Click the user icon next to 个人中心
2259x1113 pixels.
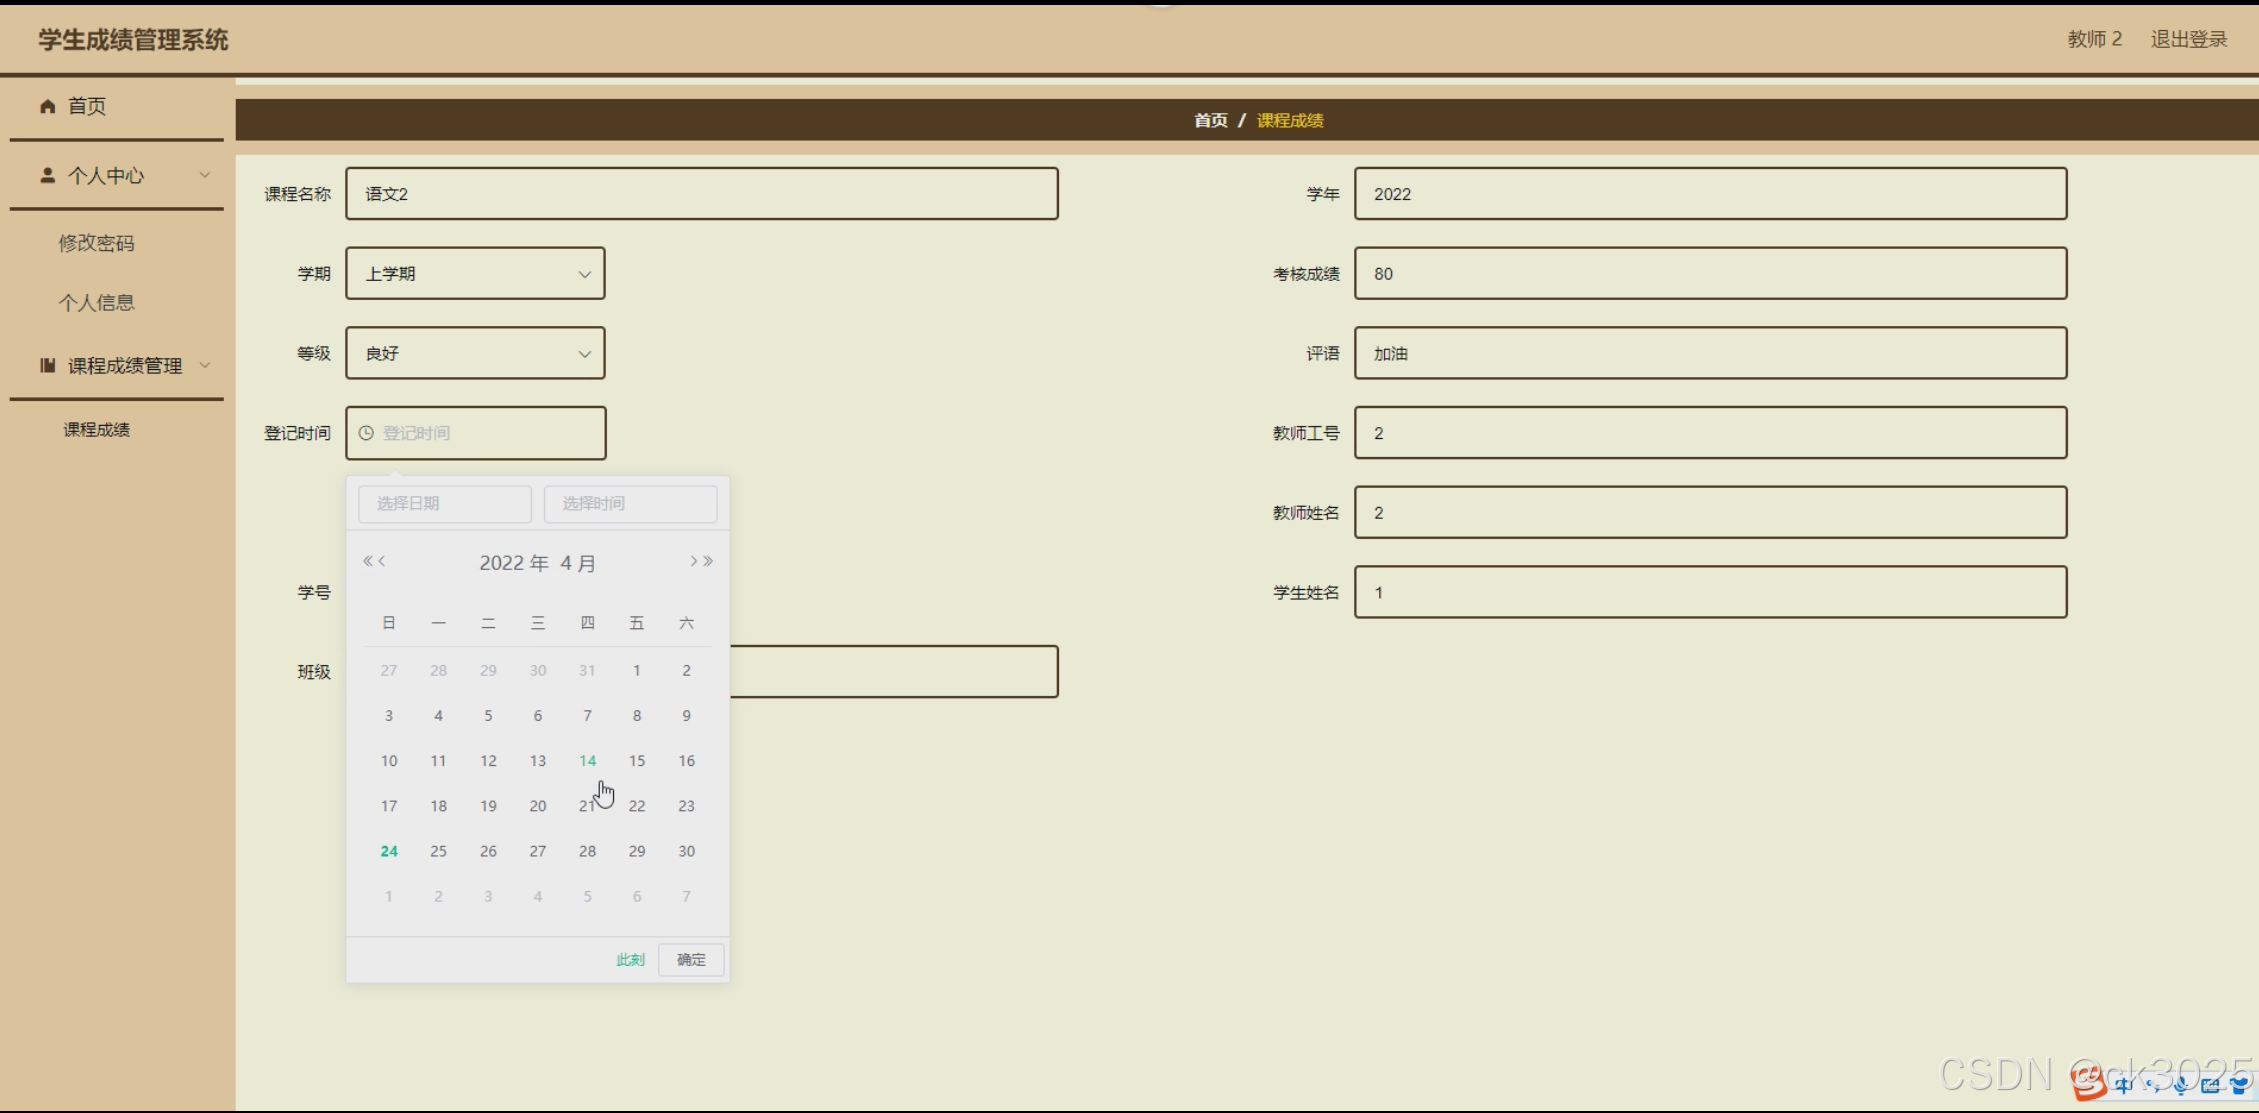(x=47, y=175)
